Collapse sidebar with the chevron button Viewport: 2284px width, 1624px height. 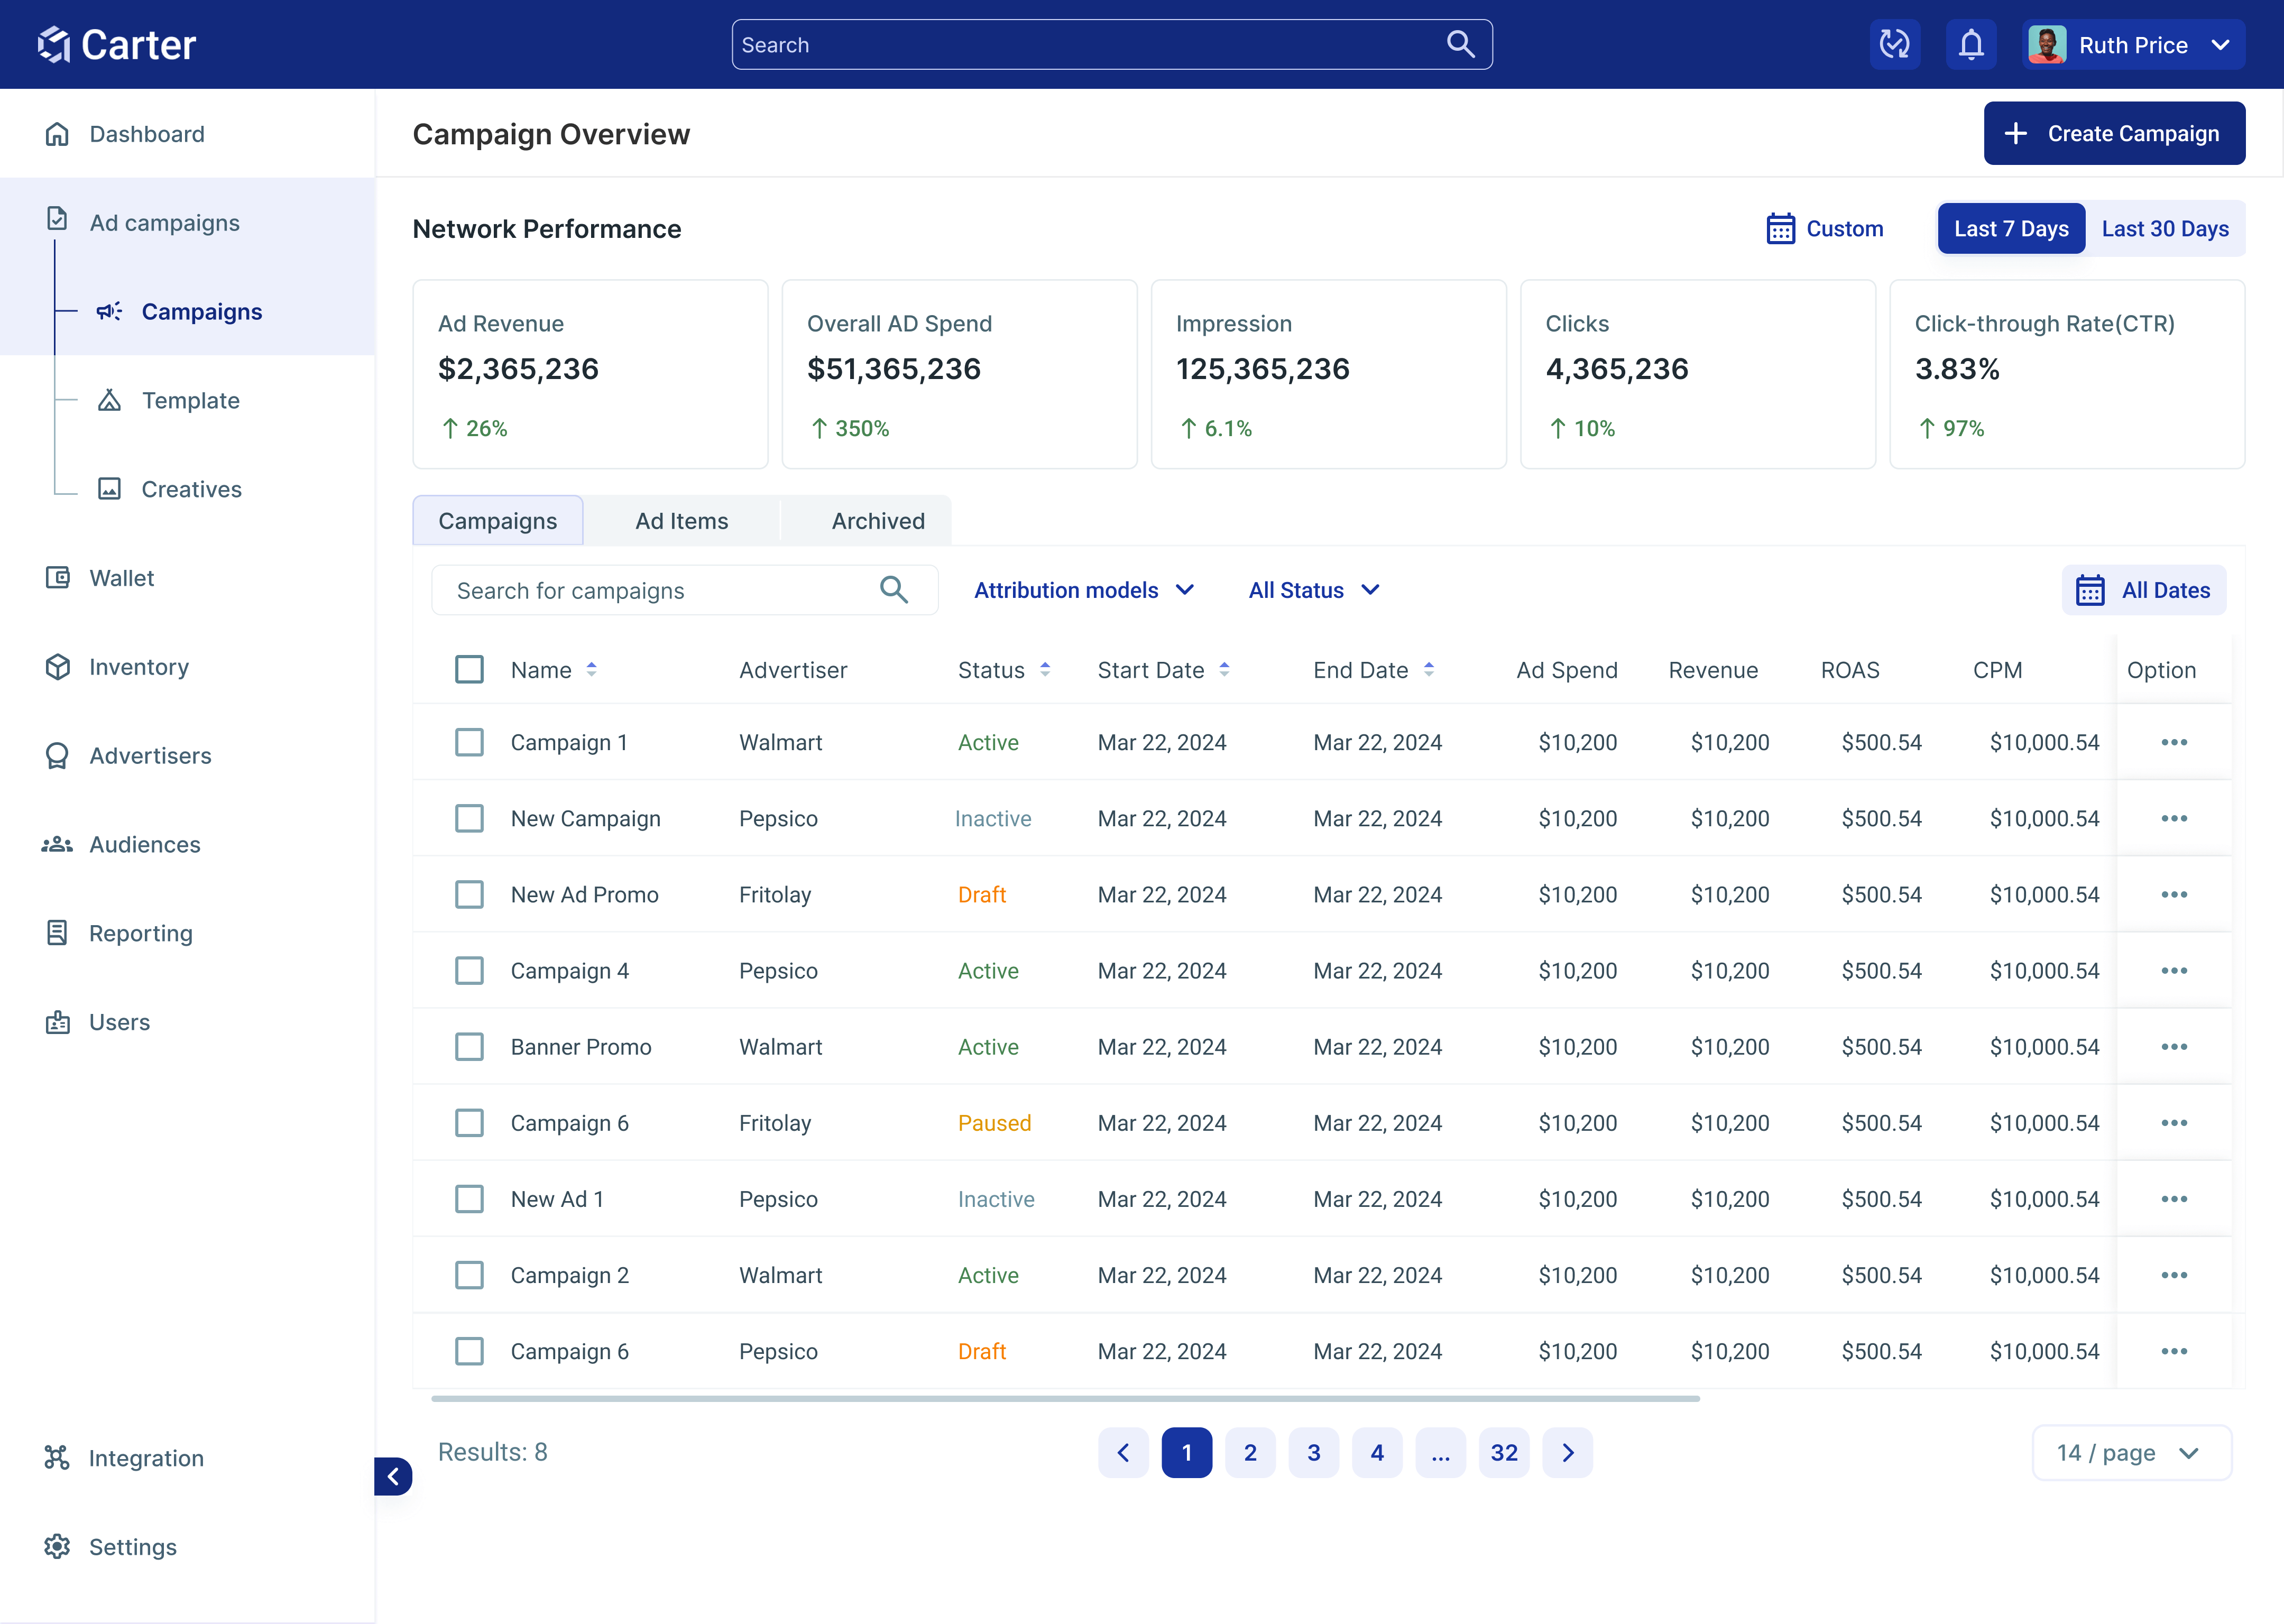coord(393,1476)
